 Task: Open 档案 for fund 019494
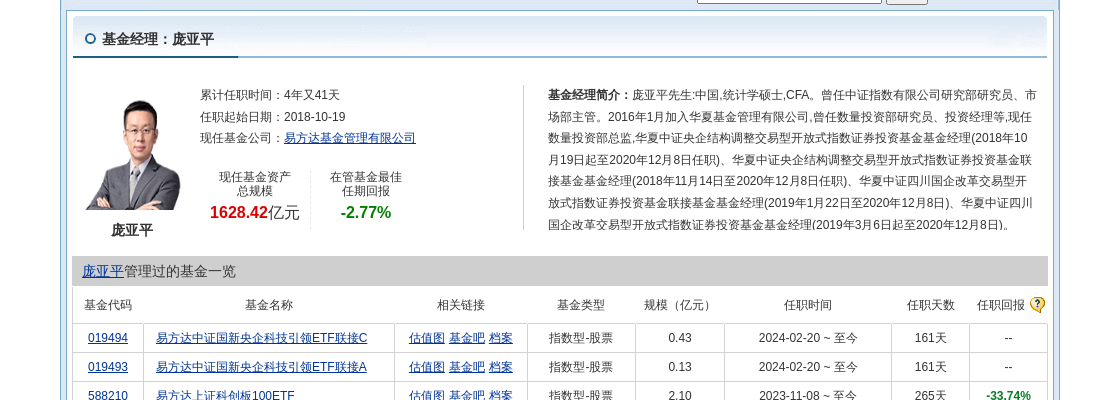coord(501,338)
